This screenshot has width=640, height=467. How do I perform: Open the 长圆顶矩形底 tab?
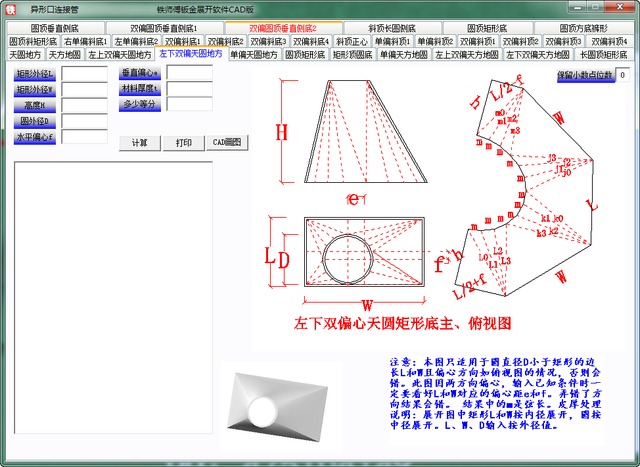coord(603,55)
